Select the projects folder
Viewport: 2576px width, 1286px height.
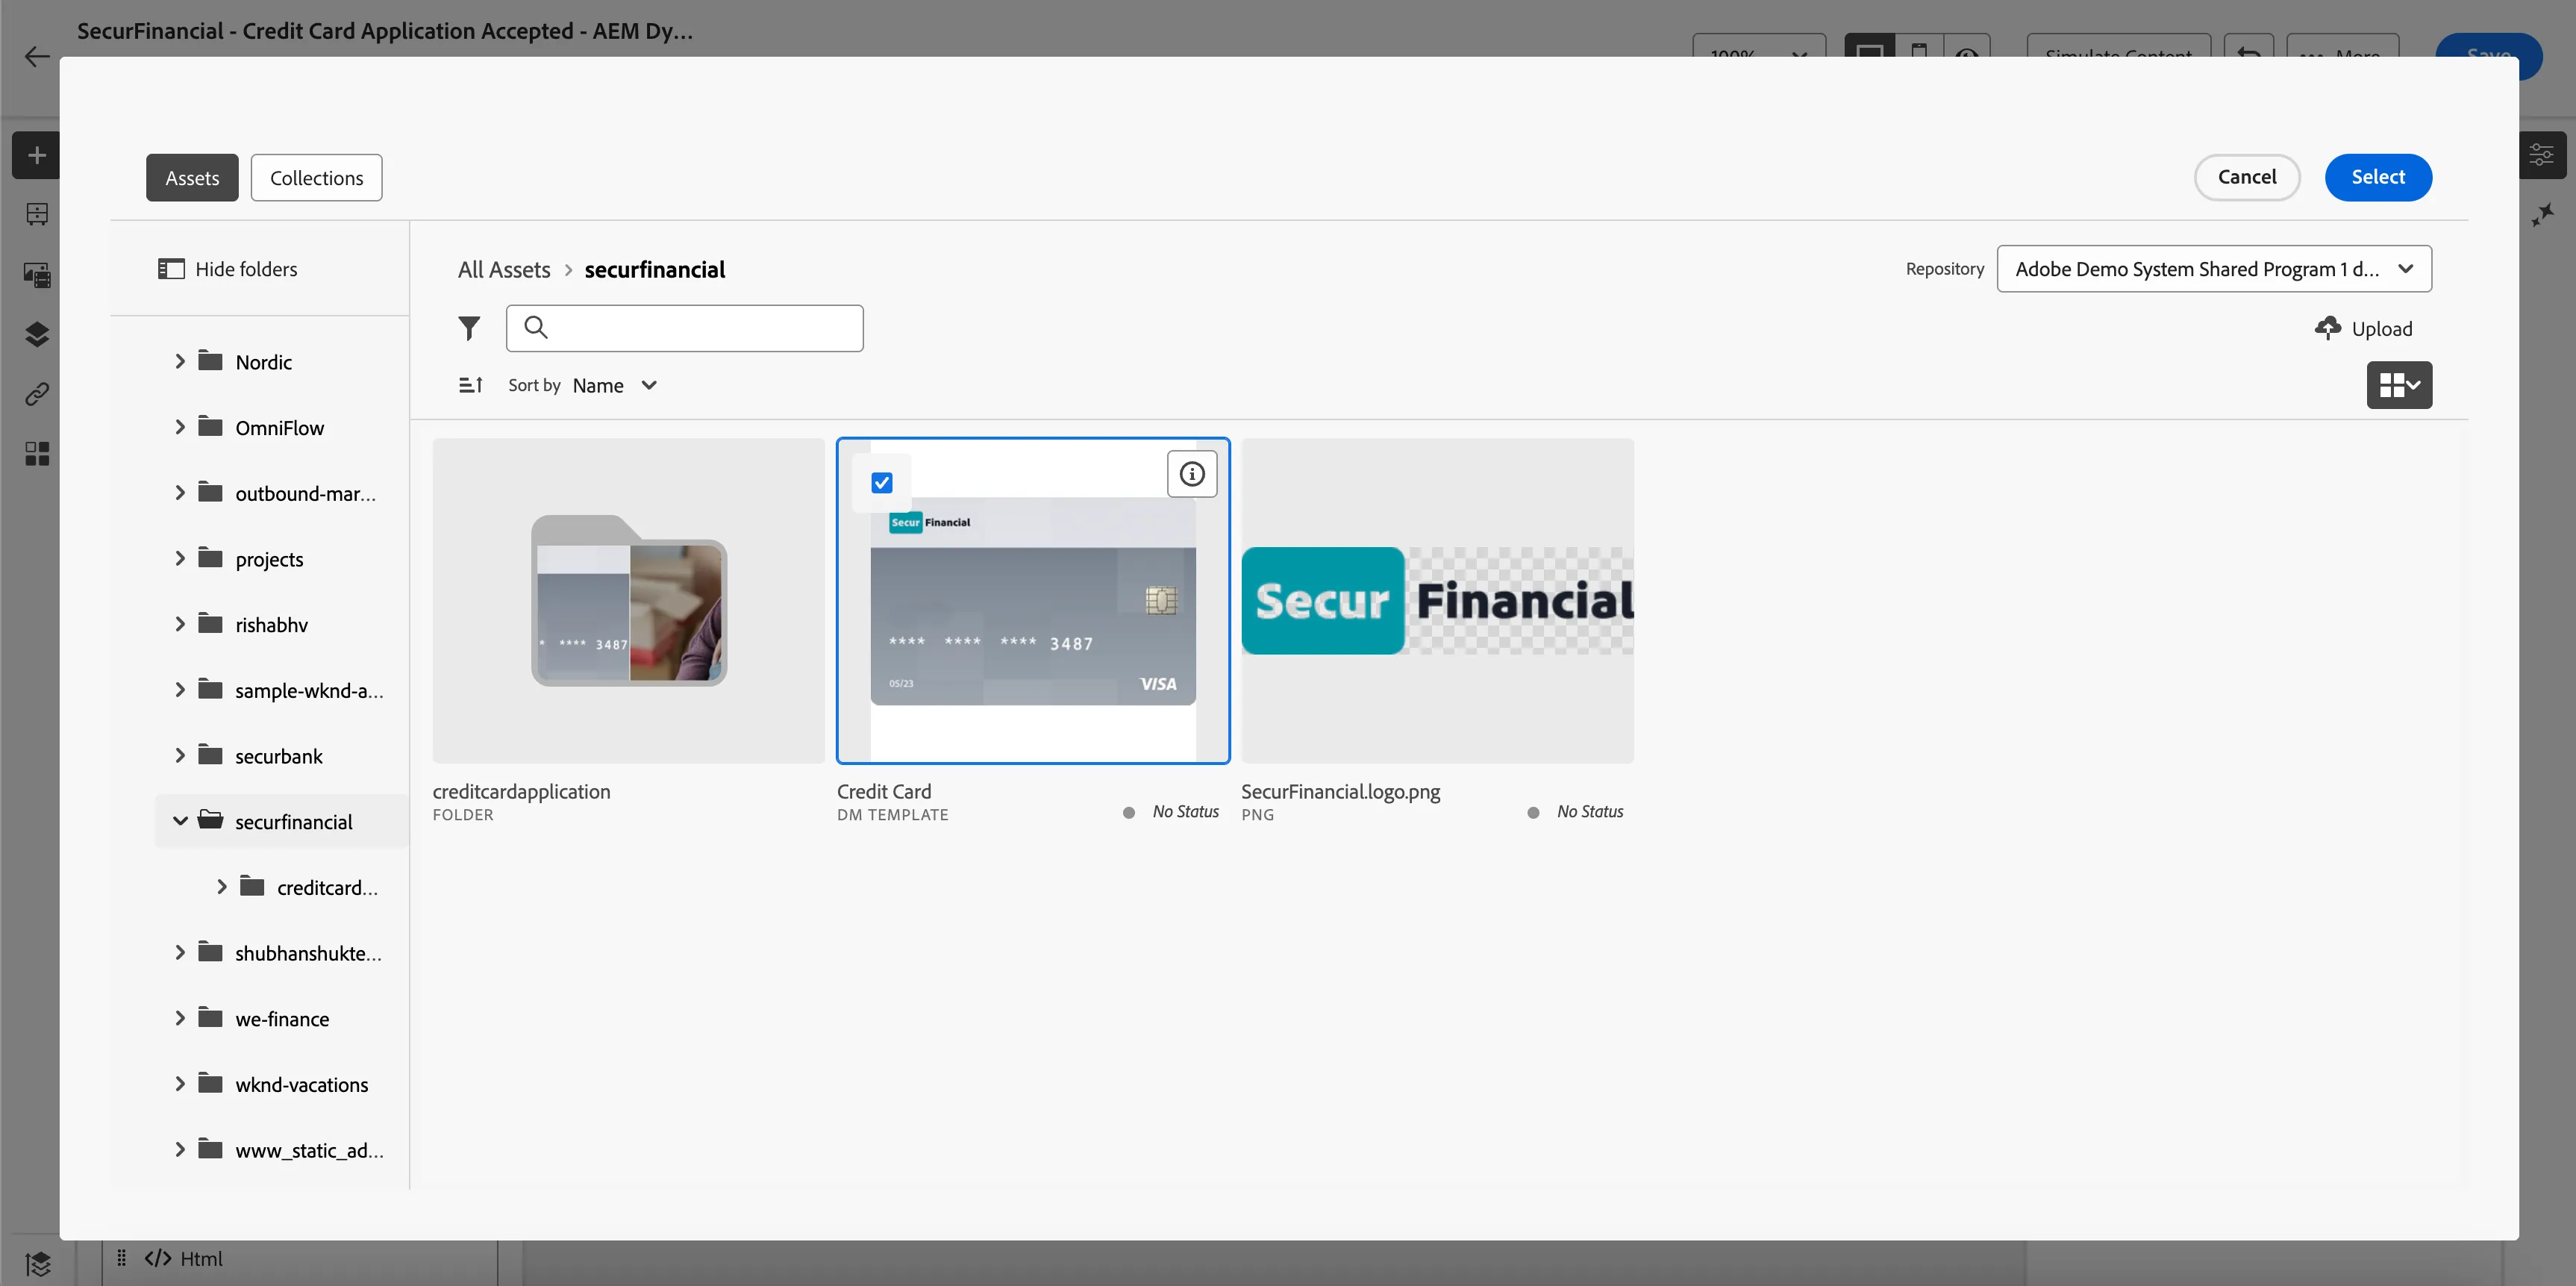click(x=270, y=559)
